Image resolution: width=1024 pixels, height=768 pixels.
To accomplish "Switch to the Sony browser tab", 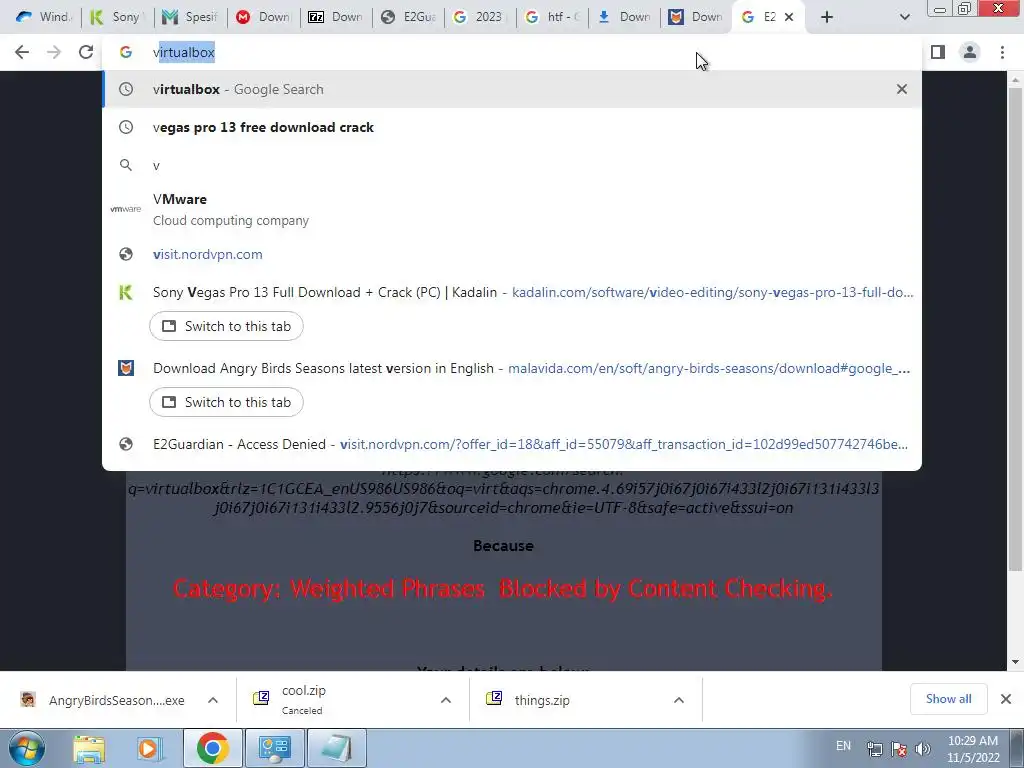I will coord(118,17).
